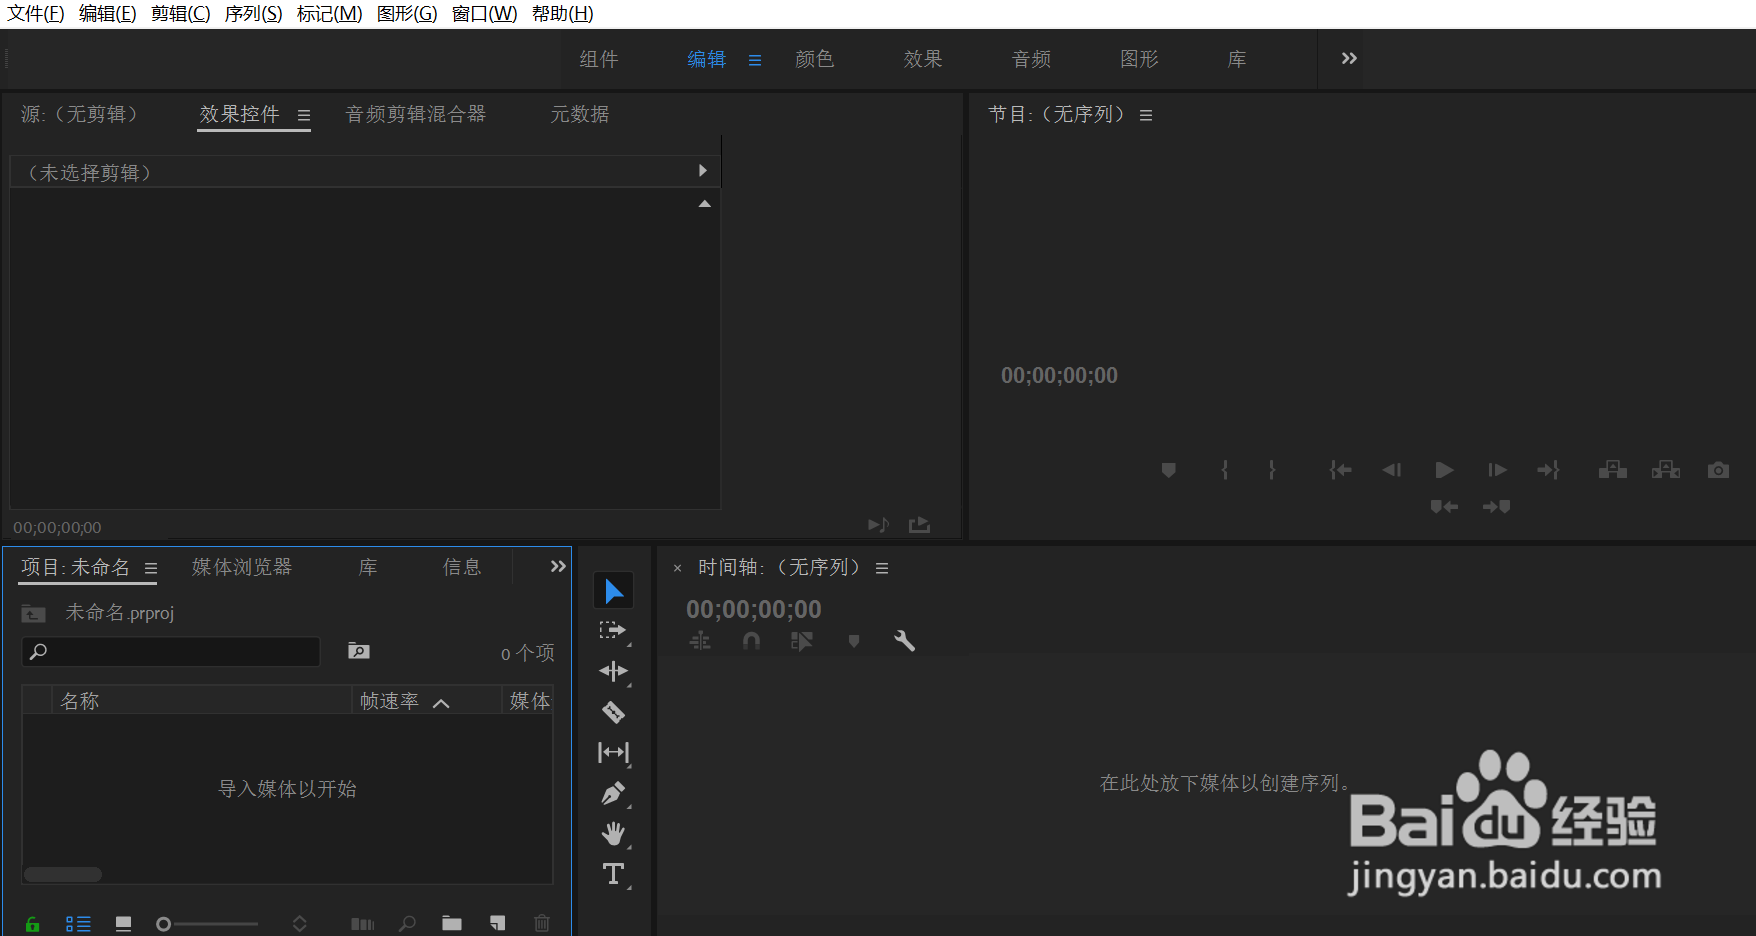Click Go to In point button
Image resolution: width=1756 pixels, height=936 pixels.
click(x=1340, y=470)
